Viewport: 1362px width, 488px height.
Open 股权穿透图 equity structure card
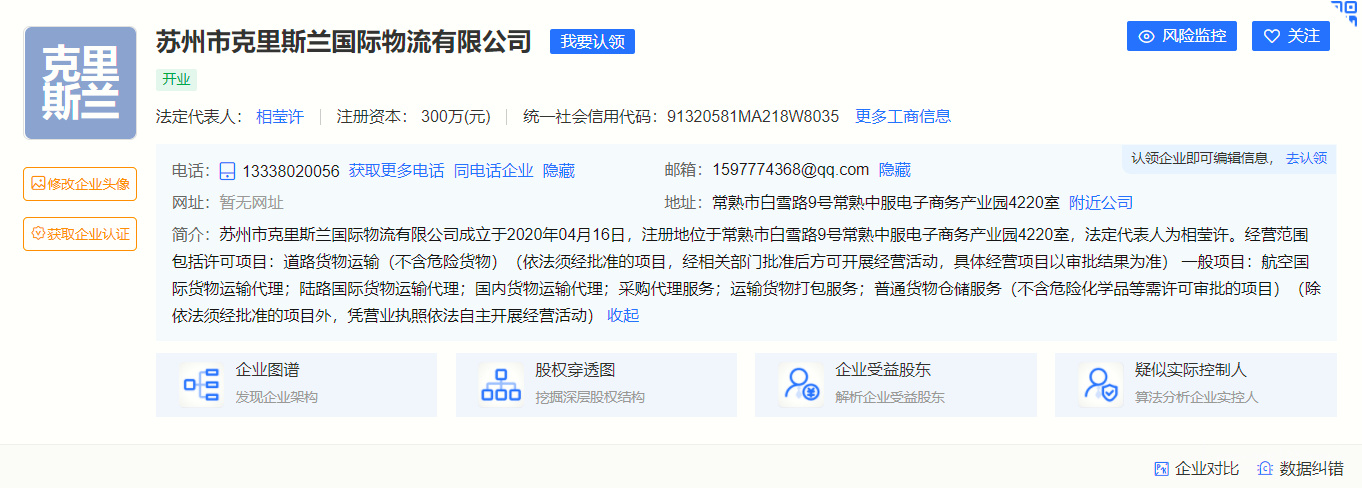point(596,384)
